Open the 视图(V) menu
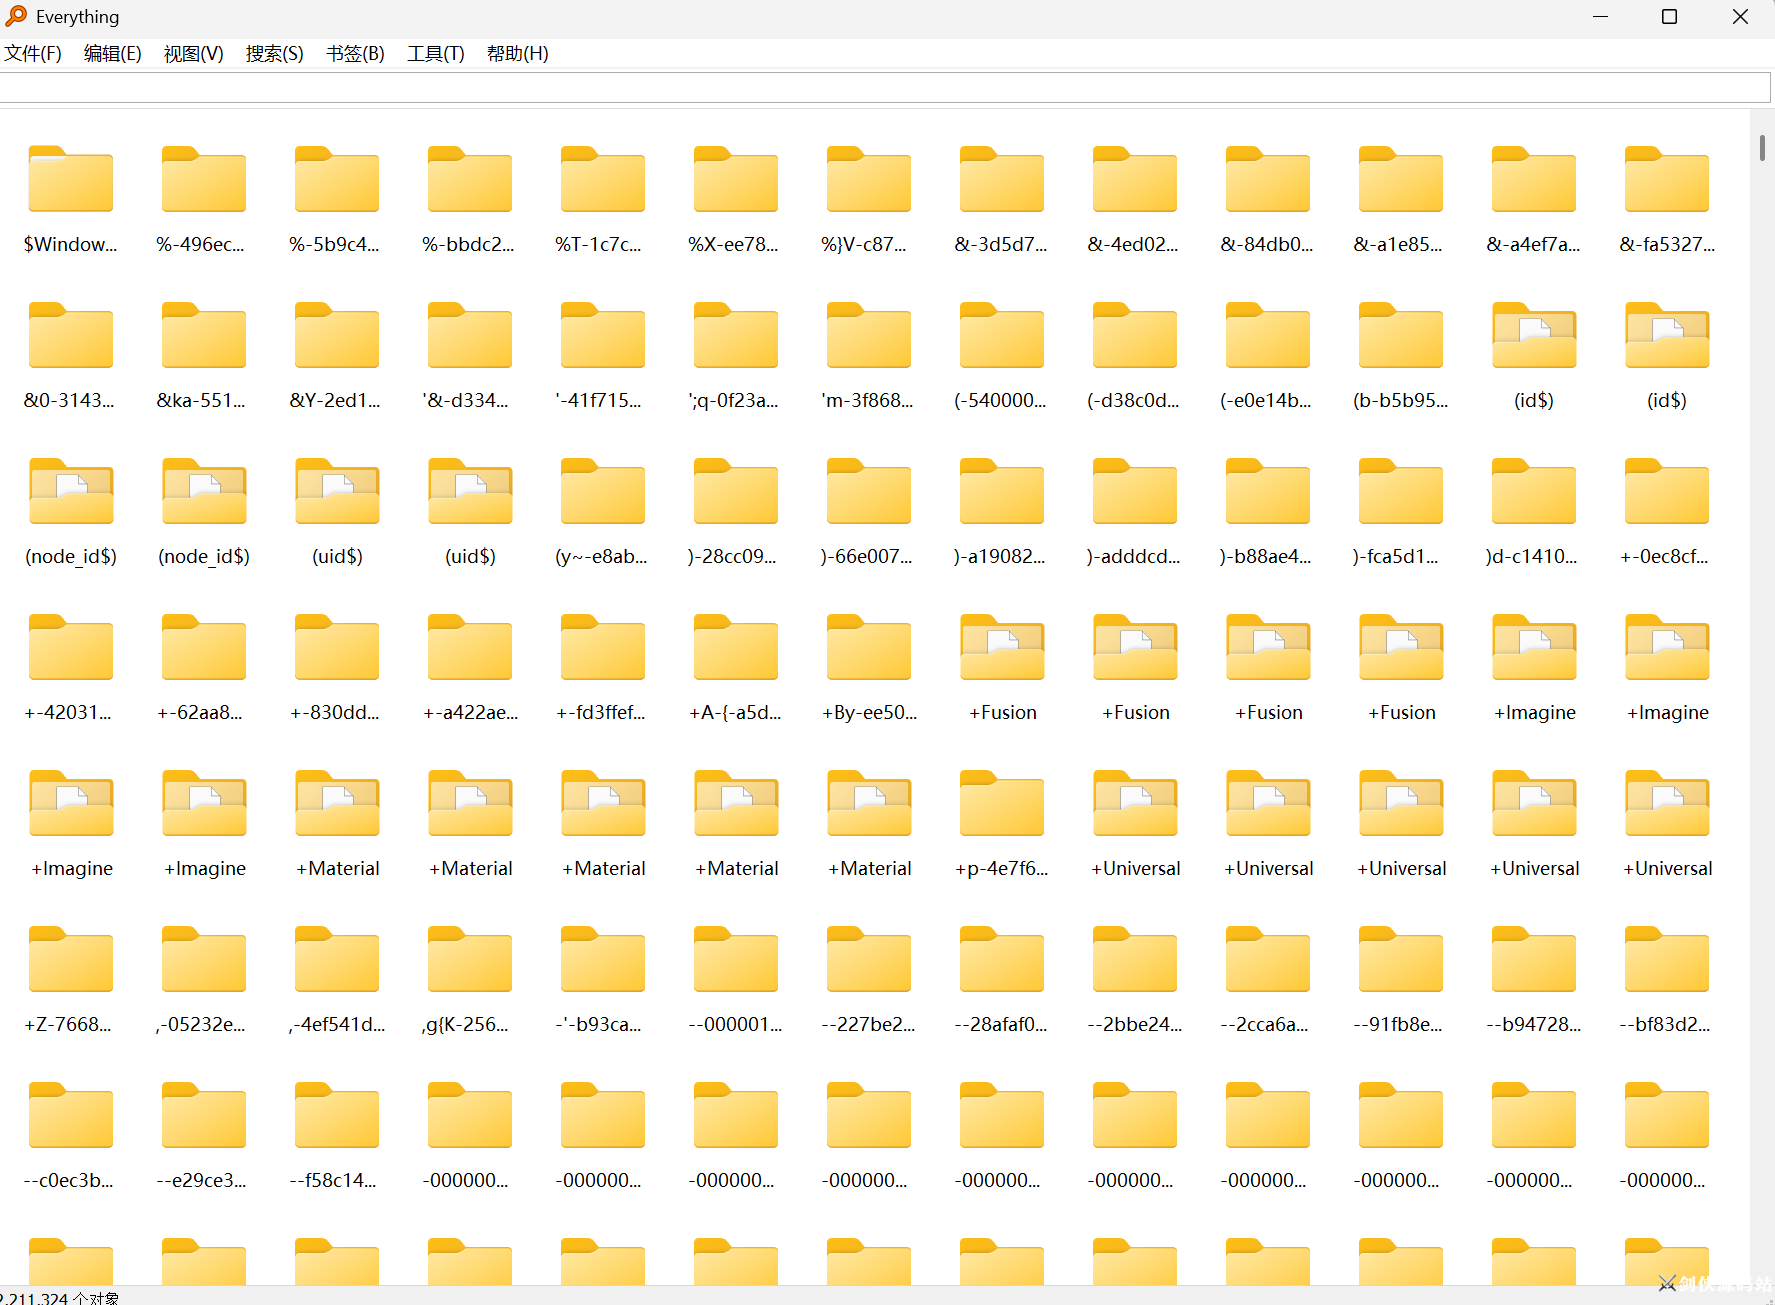 pyautogui.click(x=194, y=54)
